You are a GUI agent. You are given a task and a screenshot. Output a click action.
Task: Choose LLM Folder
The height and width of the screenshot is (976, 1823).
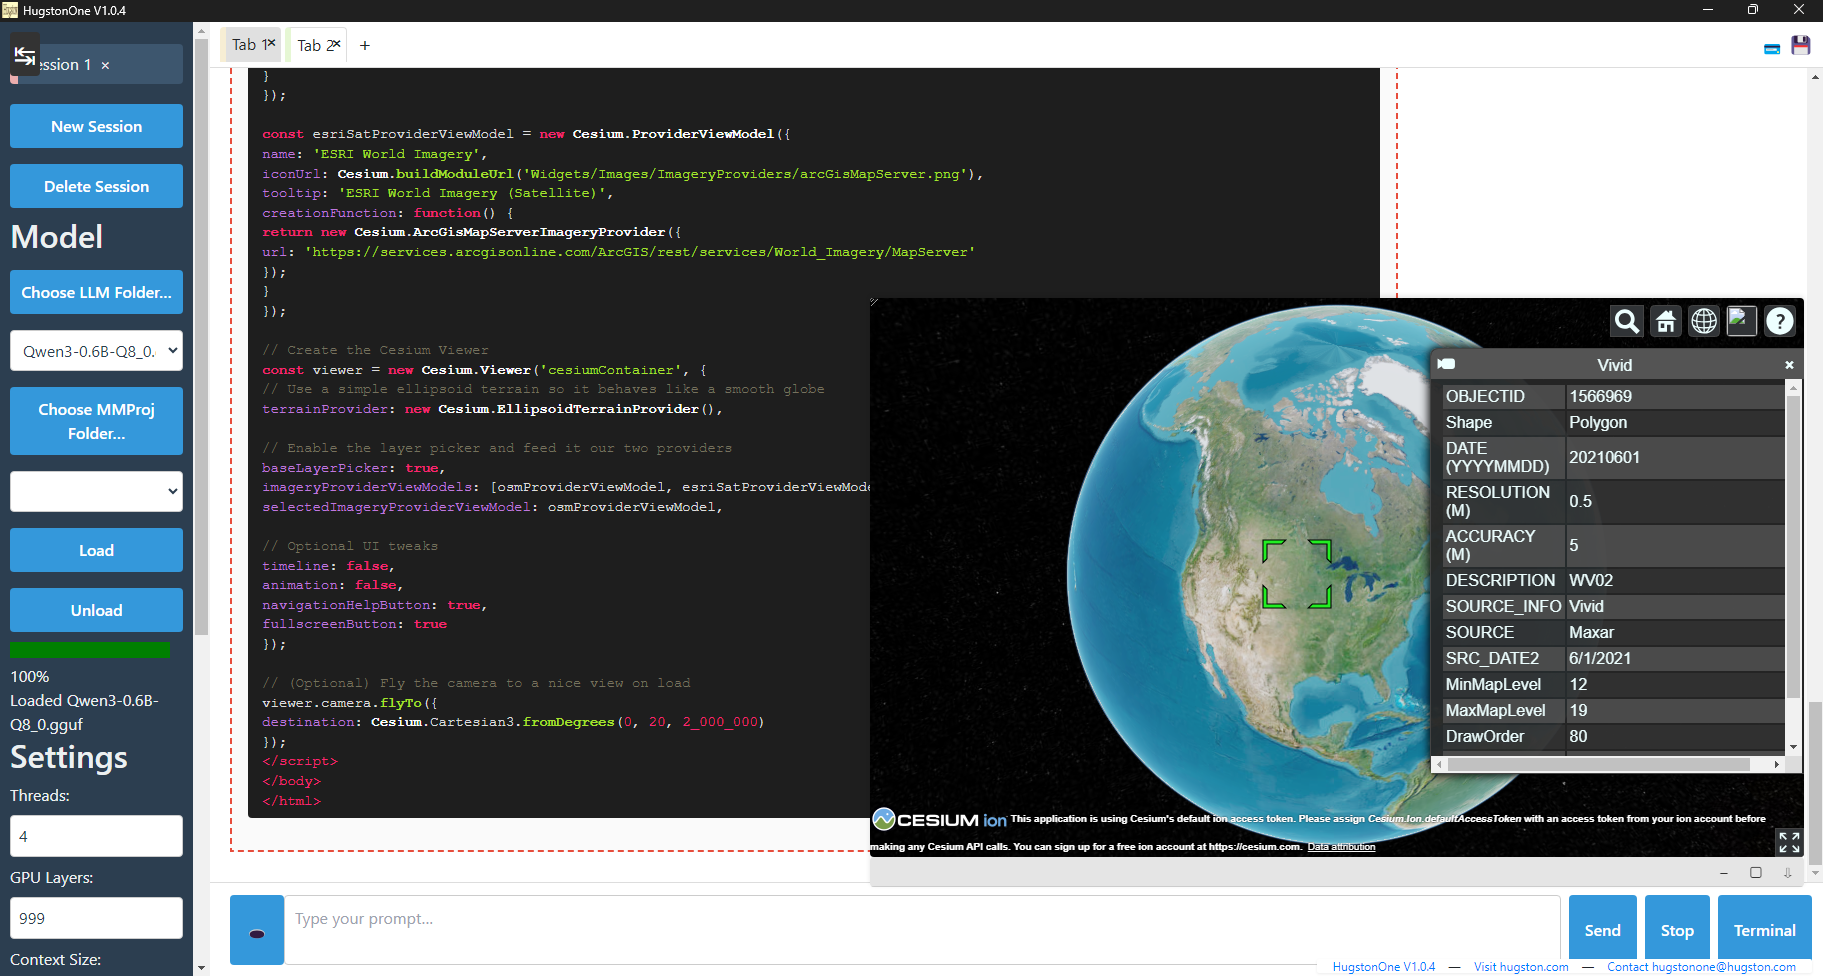coord(96,292)
